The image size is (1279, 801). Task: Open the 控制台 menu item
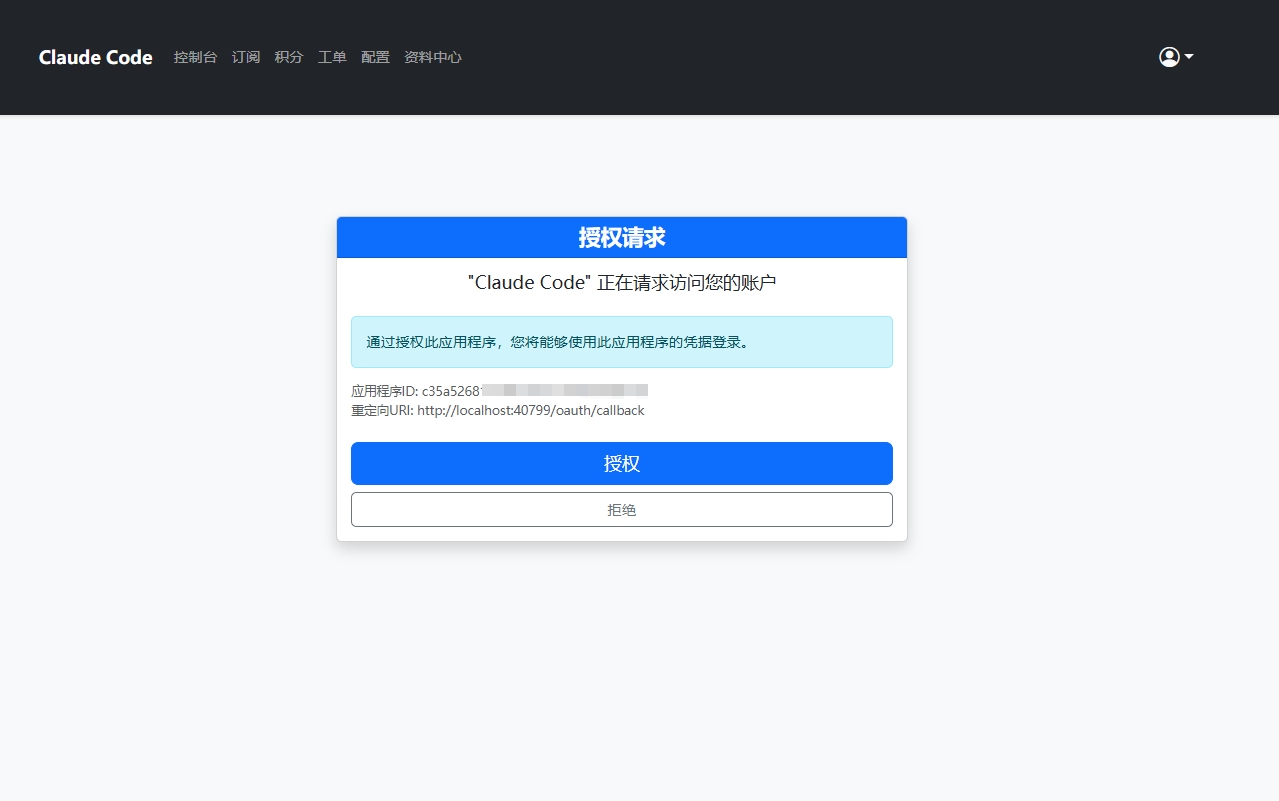click(x=195, y=57)
